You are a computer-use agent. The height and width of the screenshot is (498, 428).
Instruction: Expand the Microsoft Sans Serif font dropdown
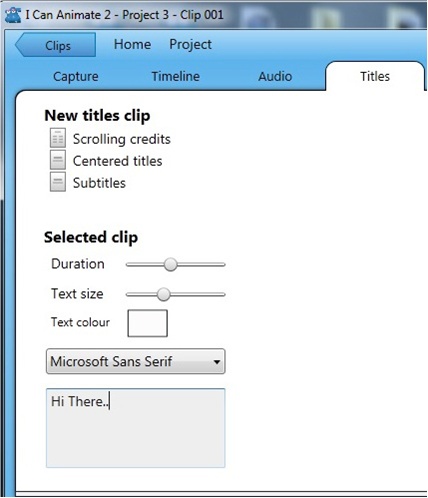[136, 361]
